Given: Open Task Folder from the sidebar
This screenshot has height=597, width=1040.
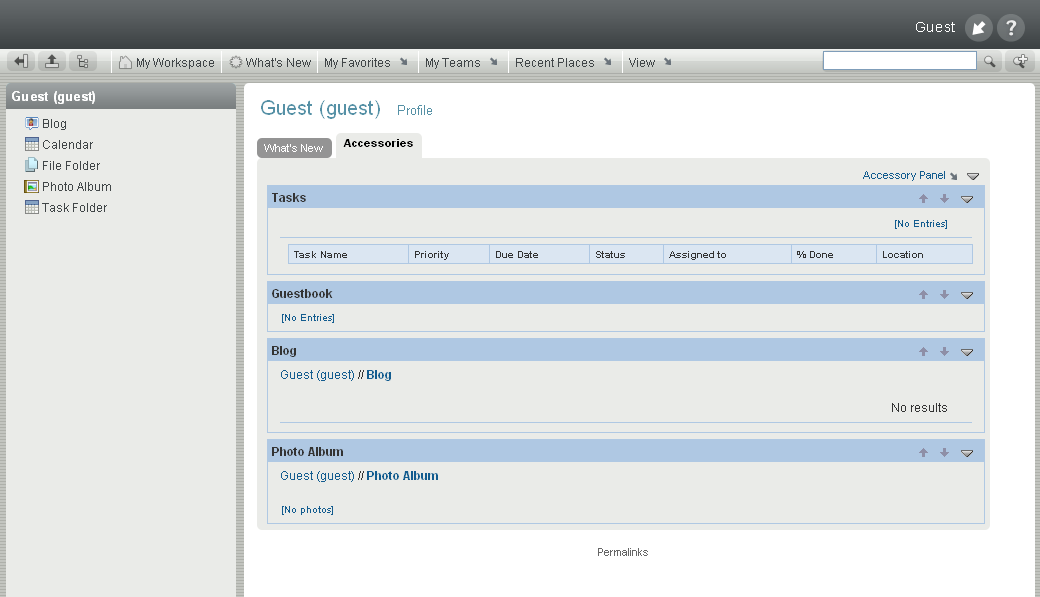Looking at the screenshot, I should [x=74, y=207].
